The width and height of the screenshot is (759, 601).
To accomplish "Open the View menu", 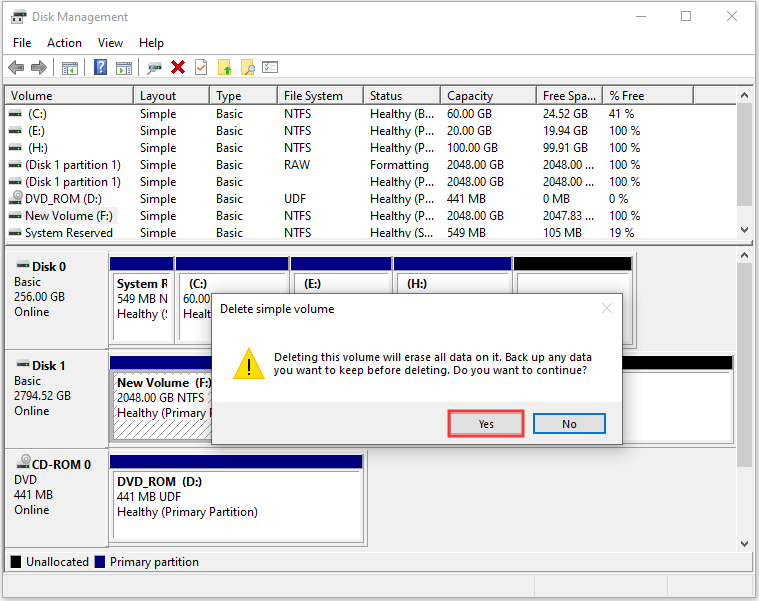I will tap(110, 43).
